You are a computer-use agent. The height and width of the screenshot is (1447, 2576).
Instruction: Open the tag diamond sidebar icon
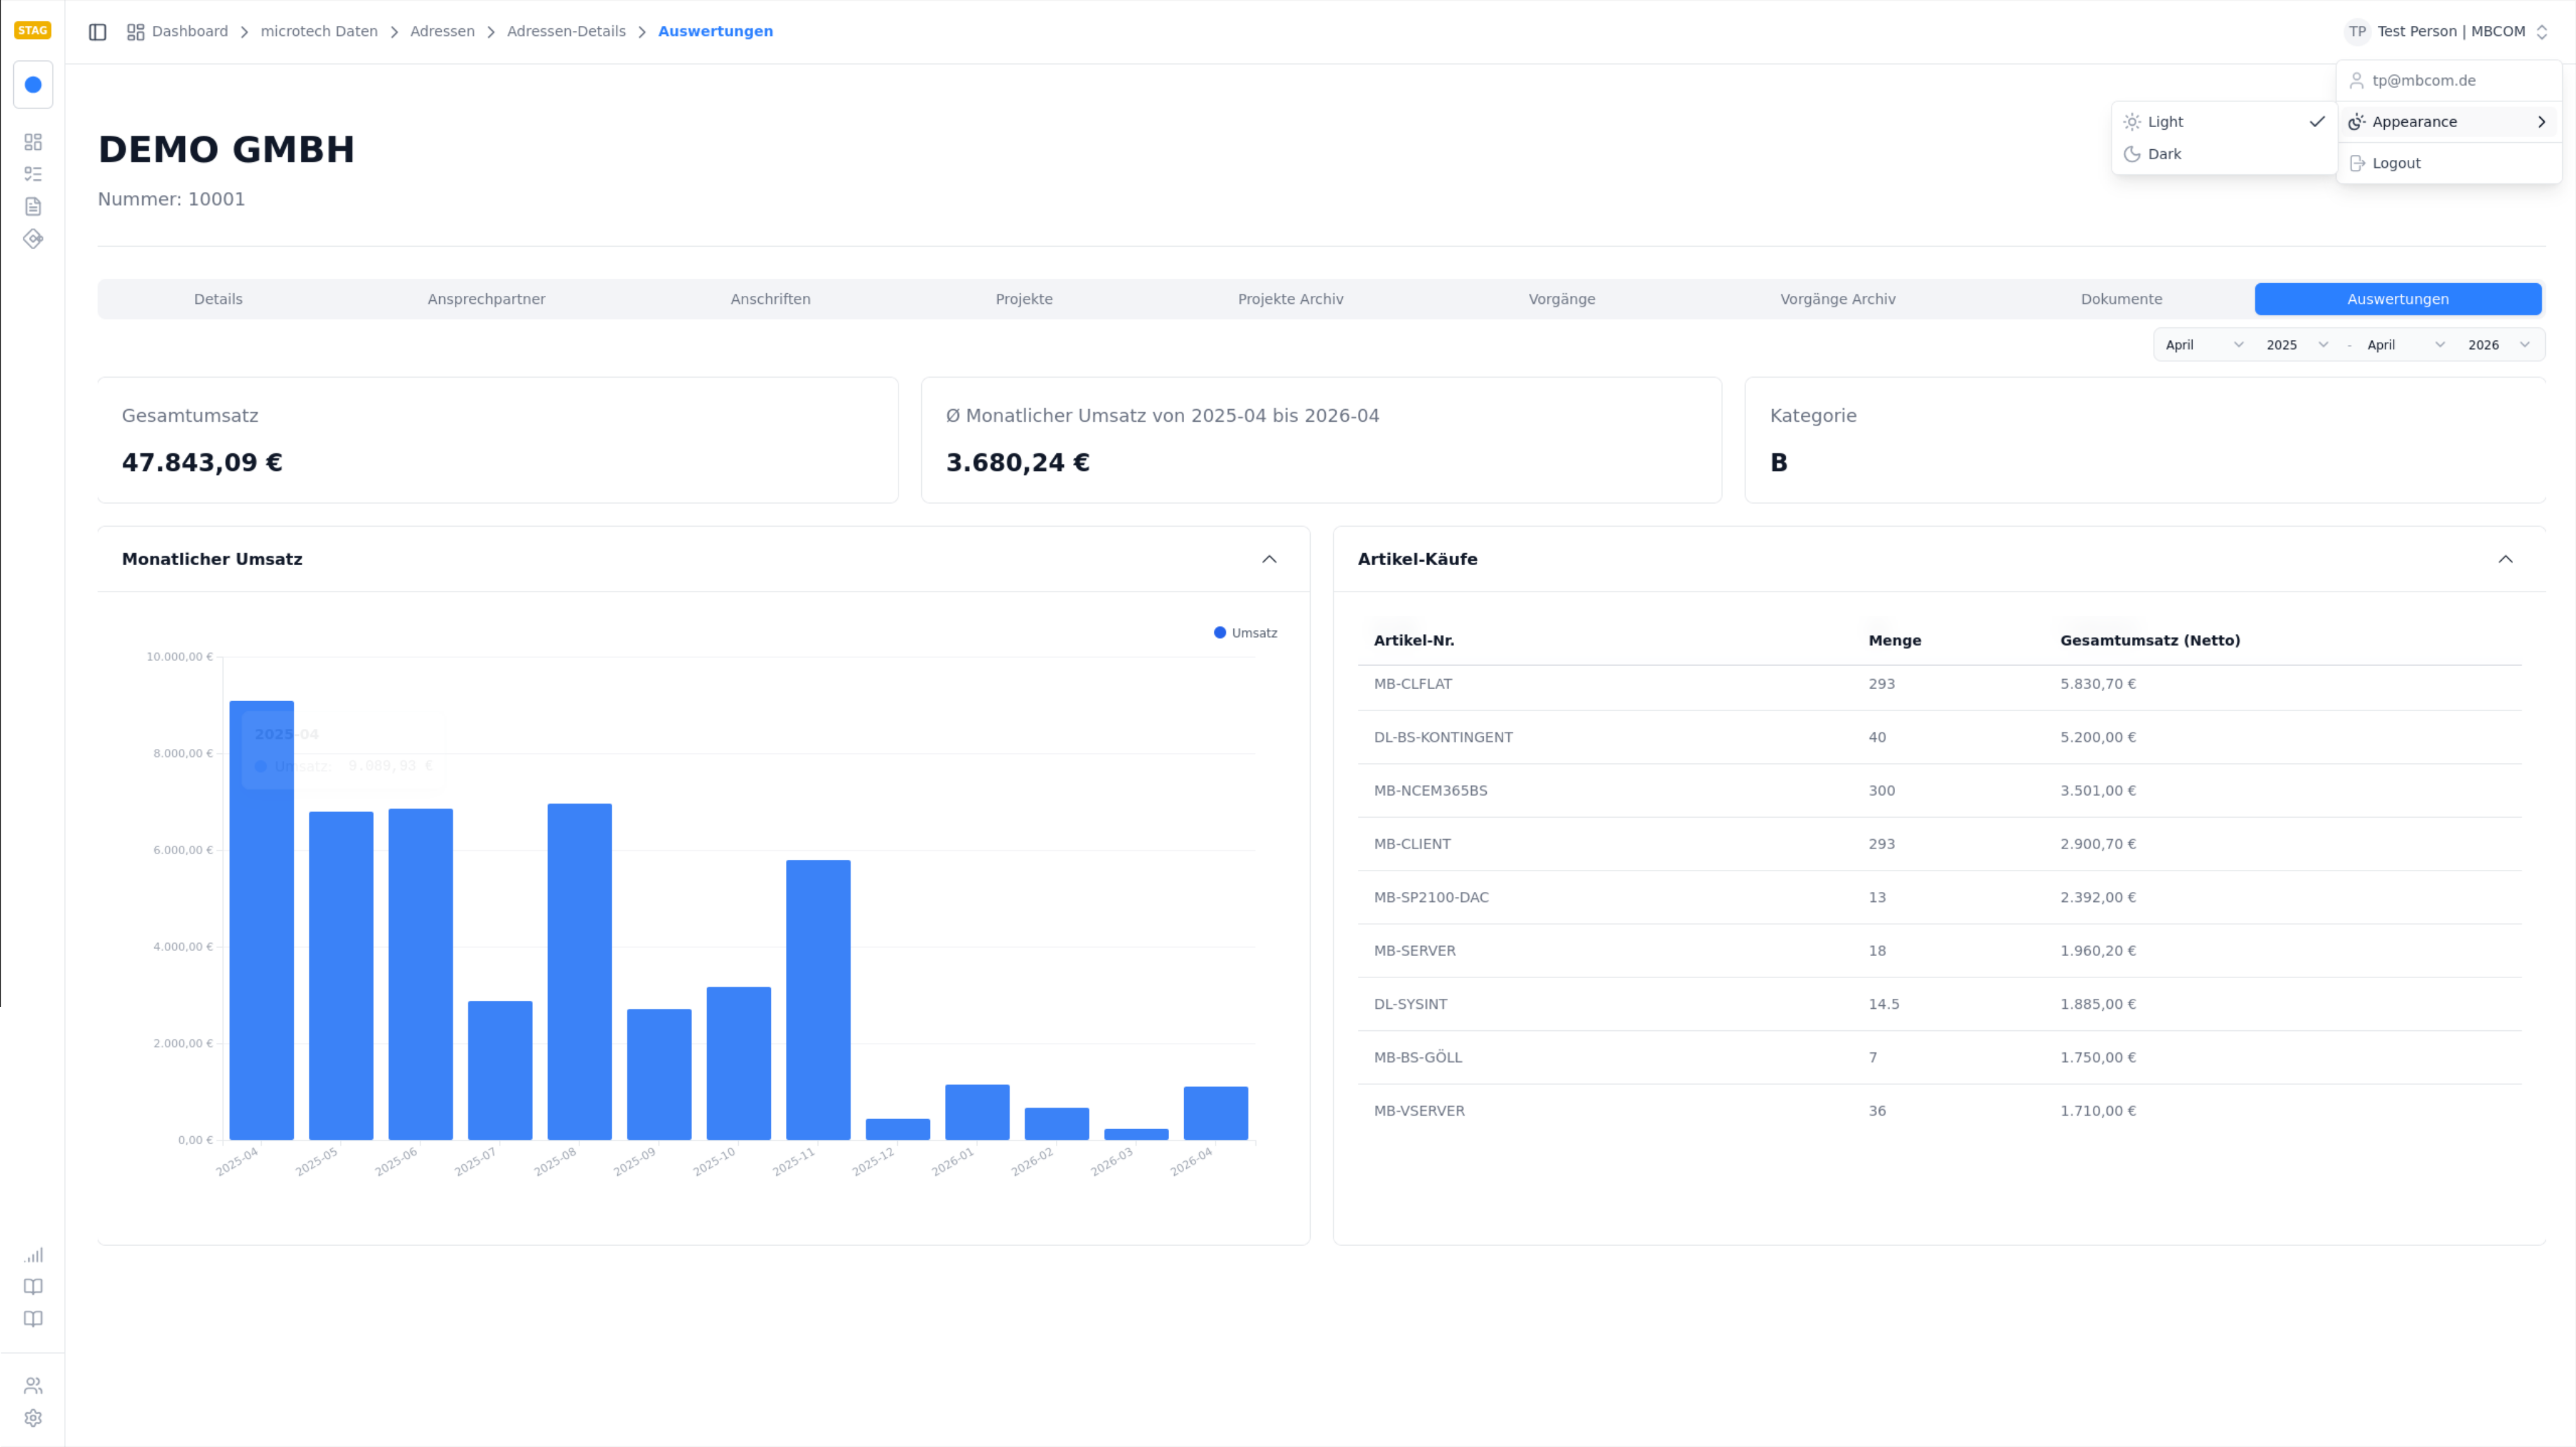coord(33,239)
